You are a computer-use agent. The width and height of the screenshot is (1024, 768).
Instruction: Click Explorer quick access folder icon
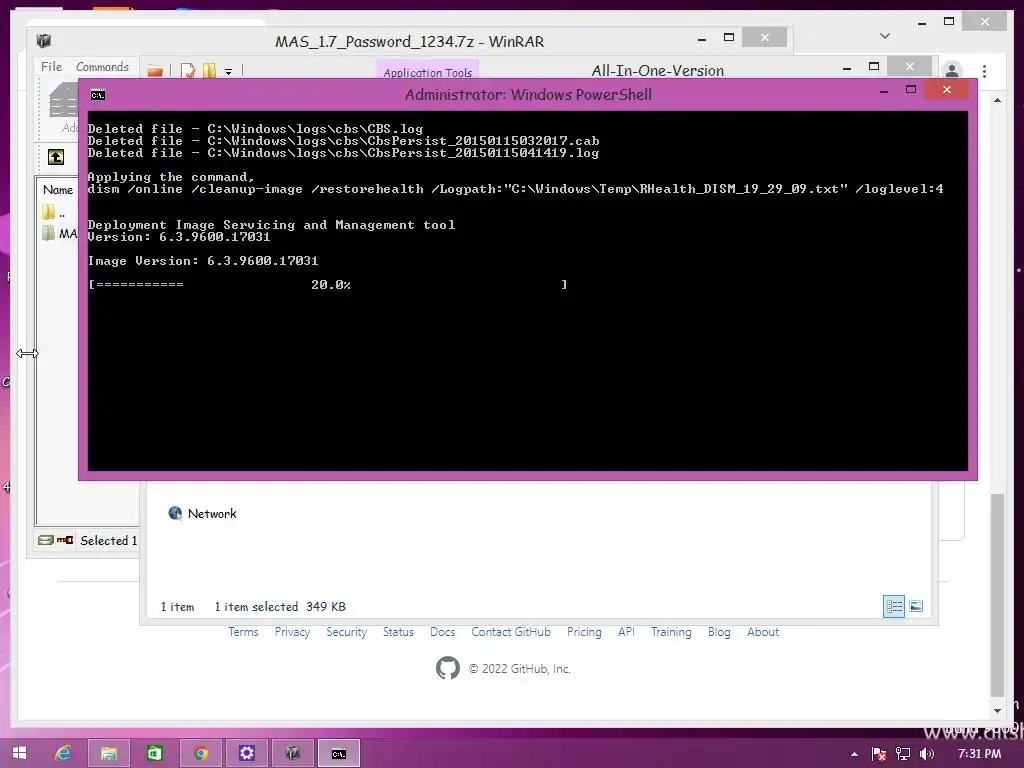(155, 71)
